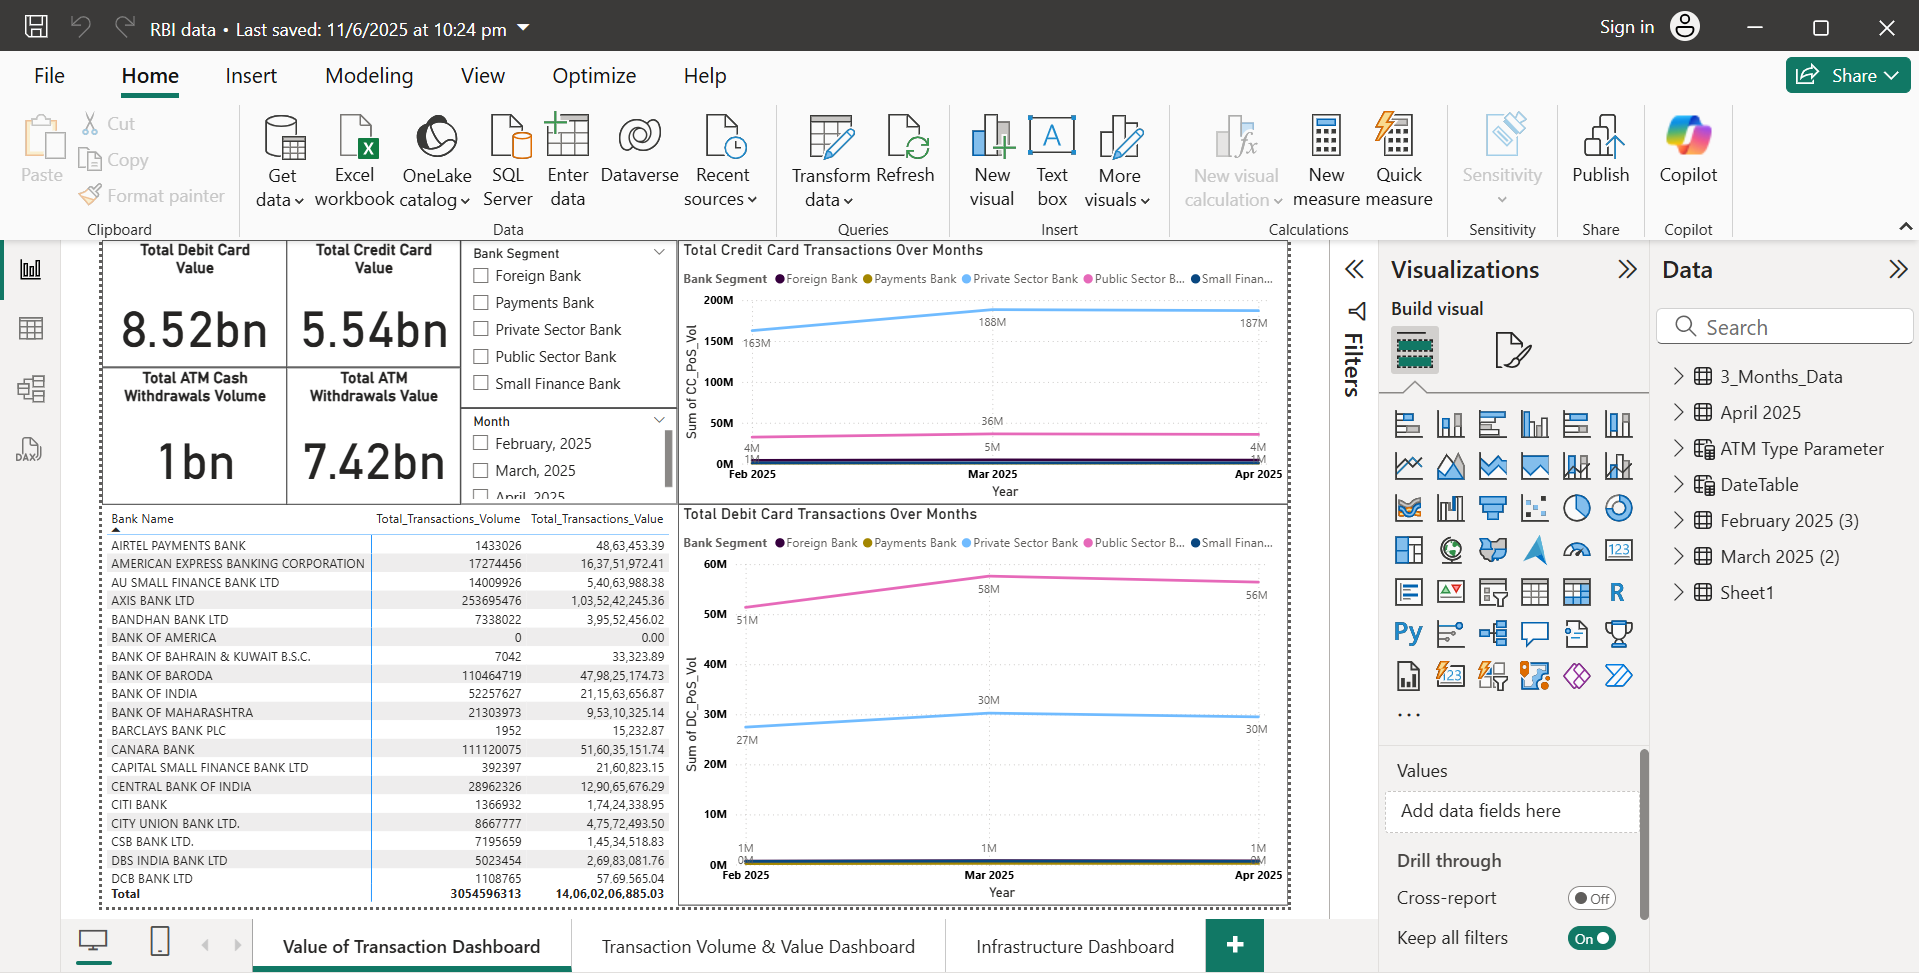Click Sign in
This screenshot has height=973, width=1919.
[1626, 27]
